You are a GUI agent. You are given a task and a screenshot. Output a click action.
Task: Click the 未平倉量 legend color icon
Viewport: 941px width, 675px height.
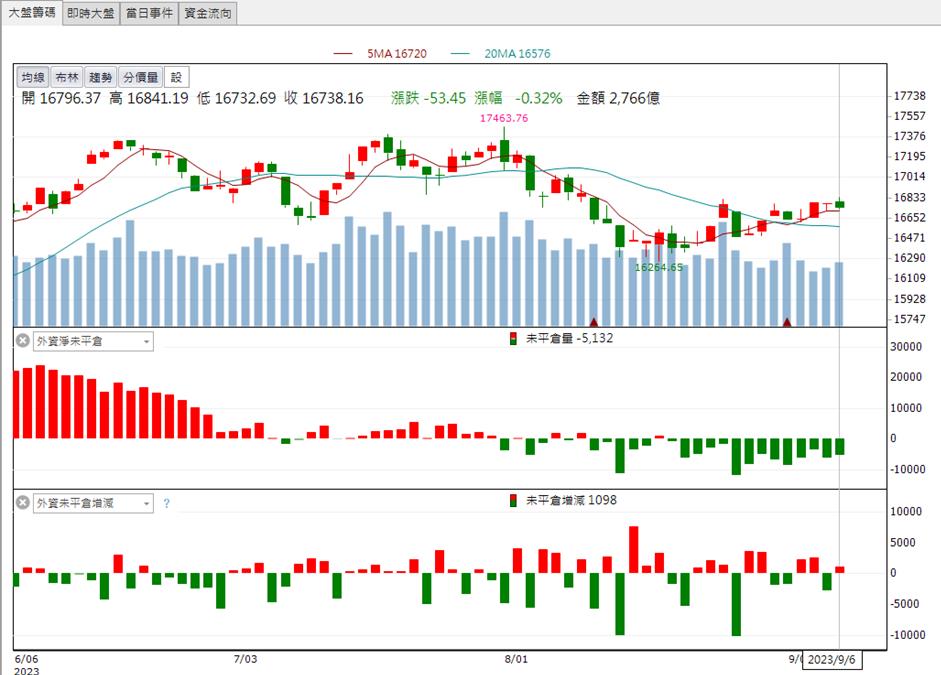point(513,338)
